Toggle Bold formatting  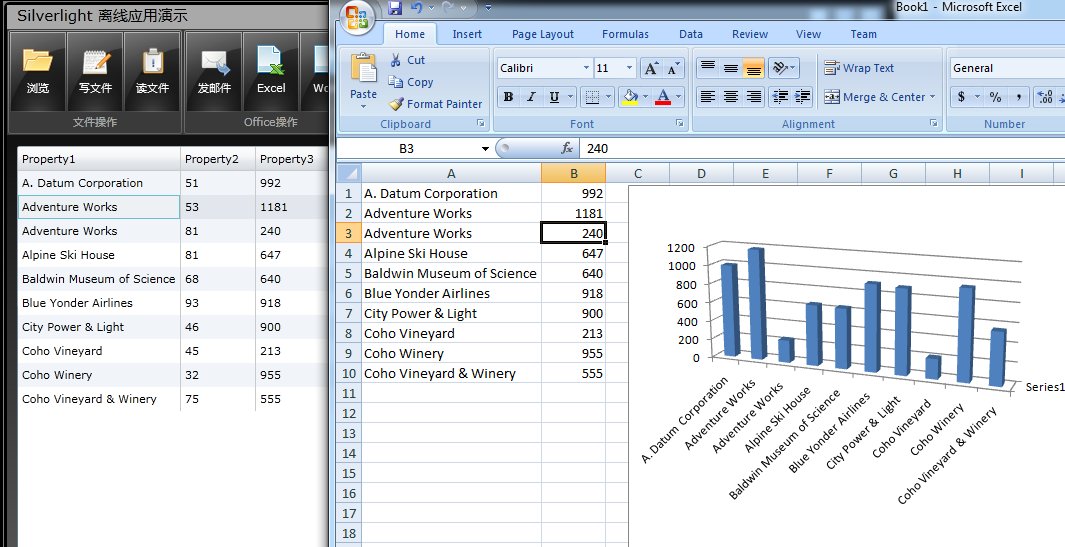tap(508, 97)
